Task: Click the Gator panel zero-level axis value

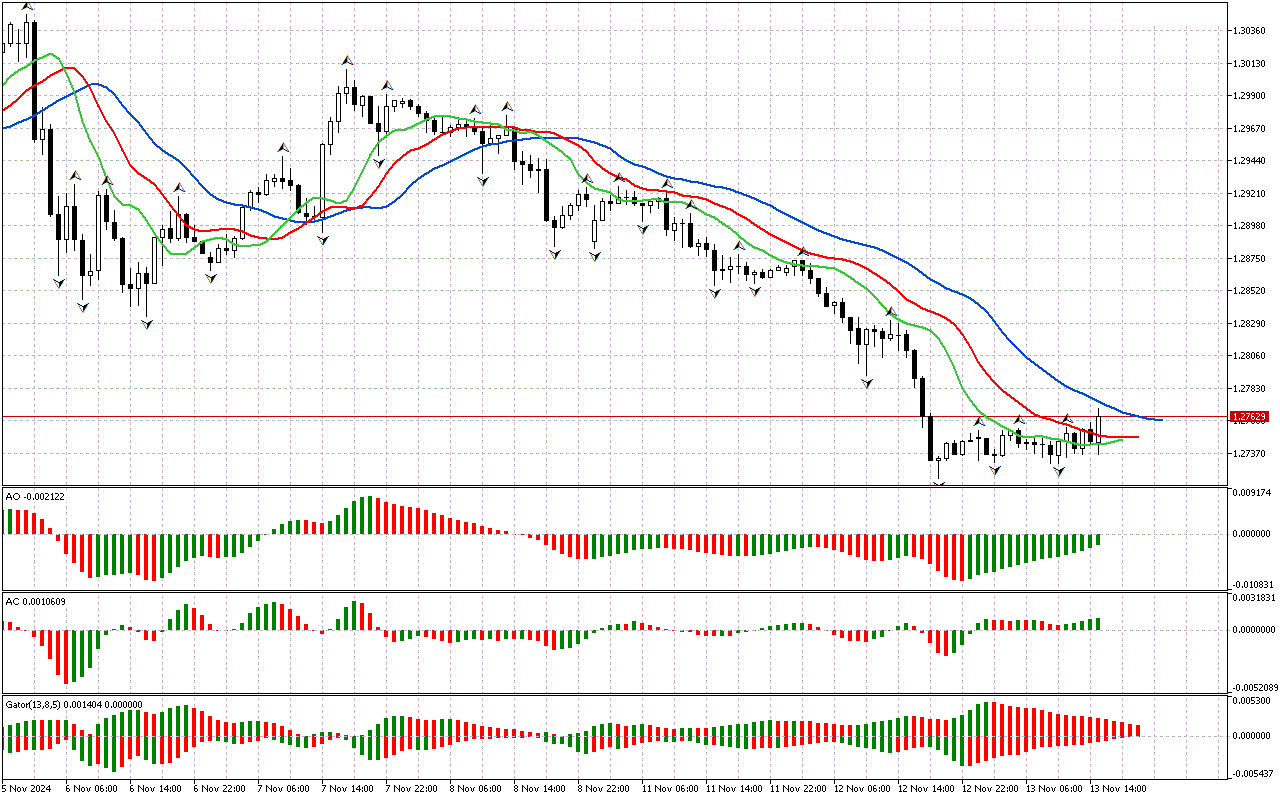Action: coord(1252,736)
